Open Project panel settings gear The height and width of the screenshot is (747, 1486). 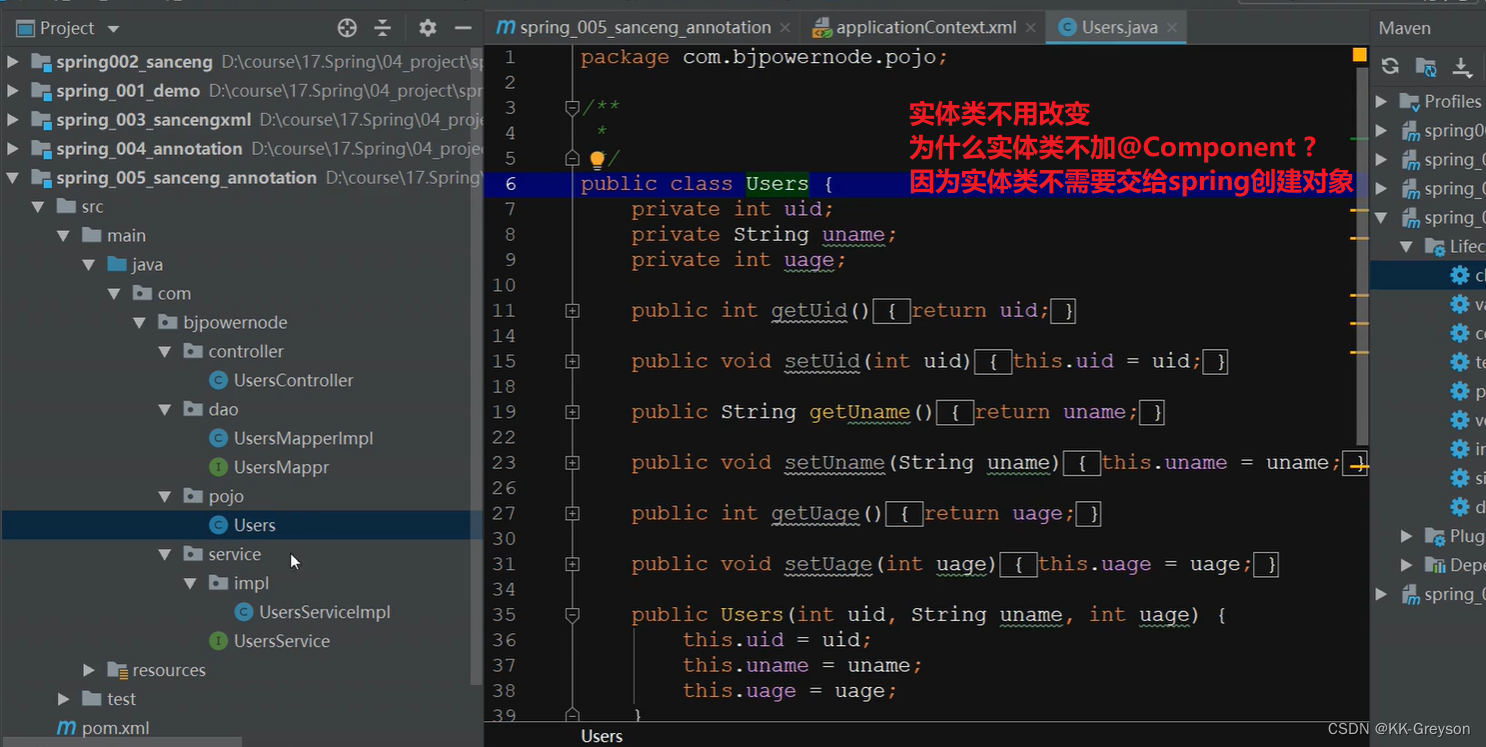(427, 28)
